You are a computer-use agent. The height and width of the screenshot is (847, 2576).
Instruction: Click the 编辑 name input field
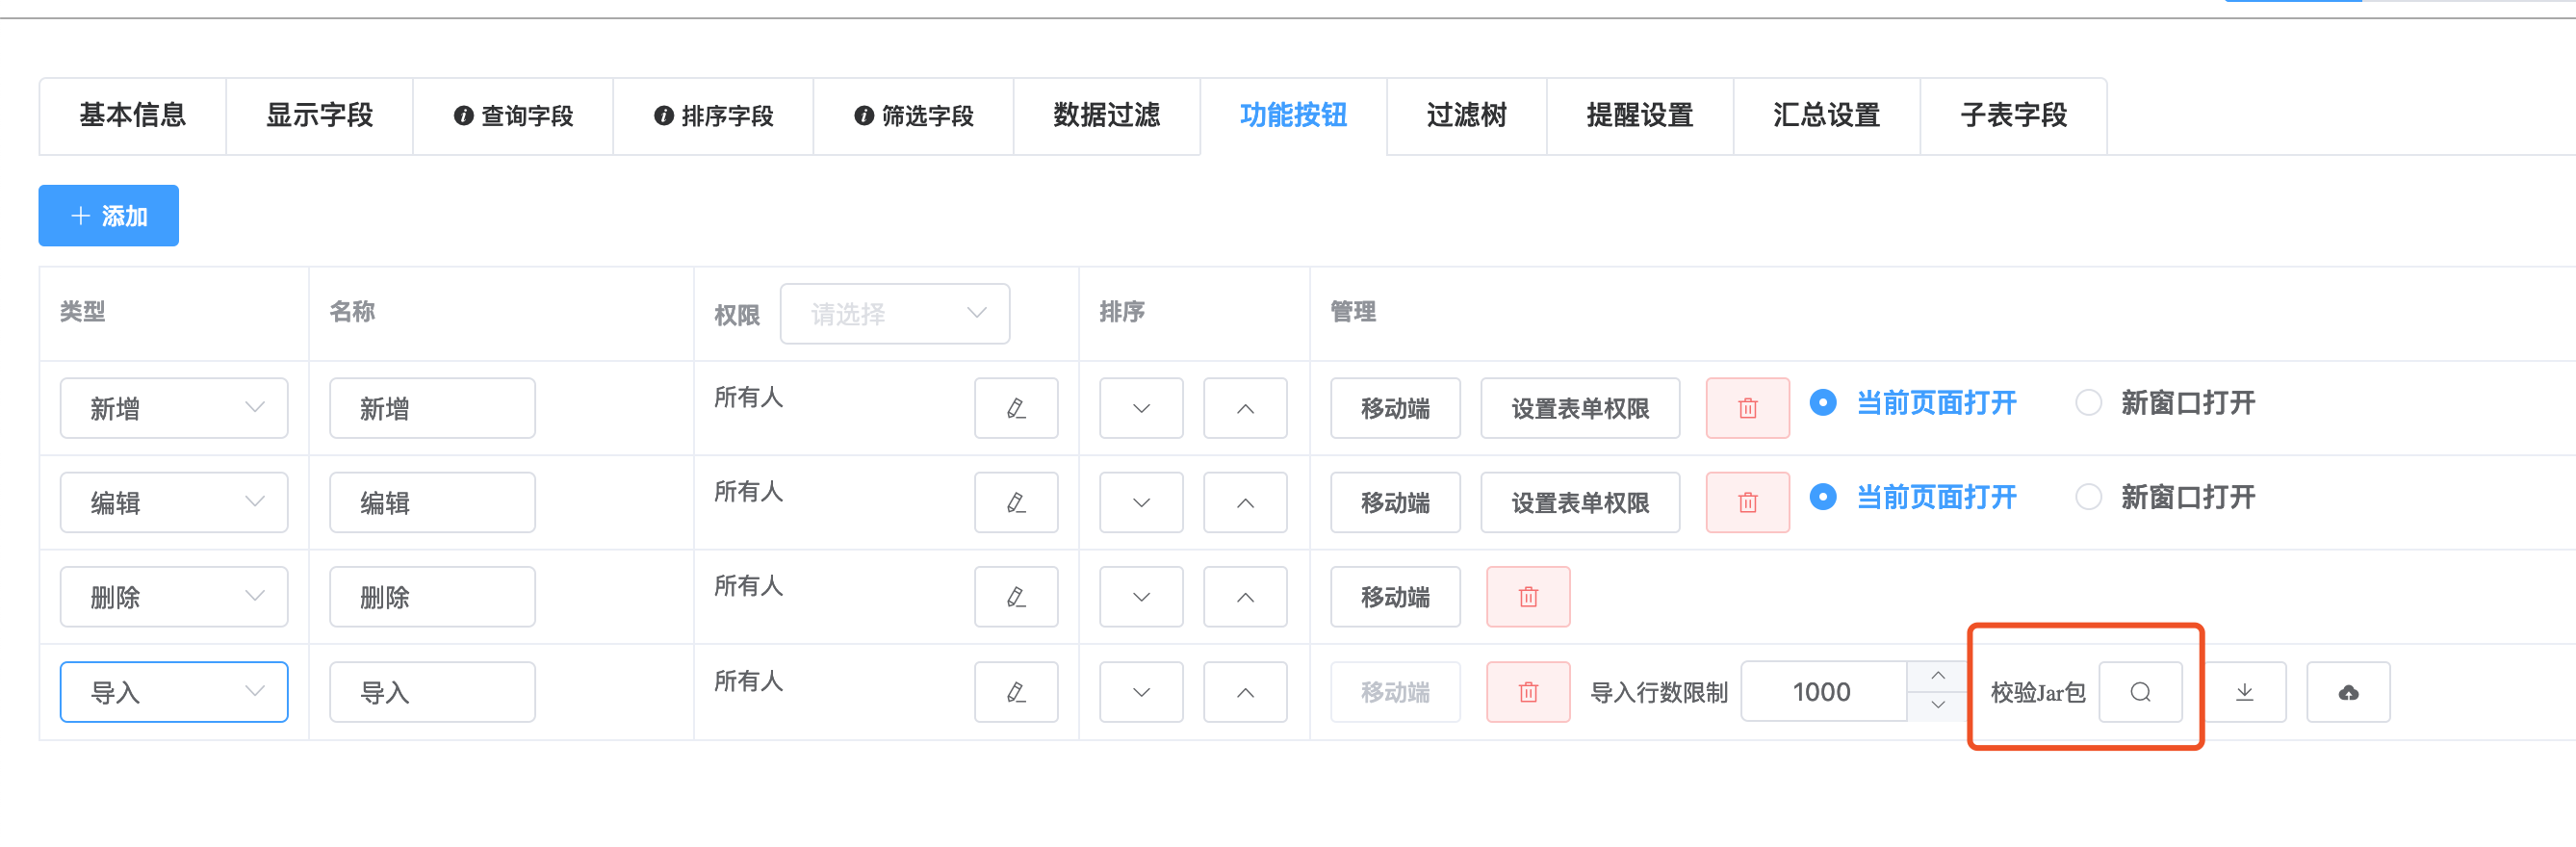tap(431, 502)
